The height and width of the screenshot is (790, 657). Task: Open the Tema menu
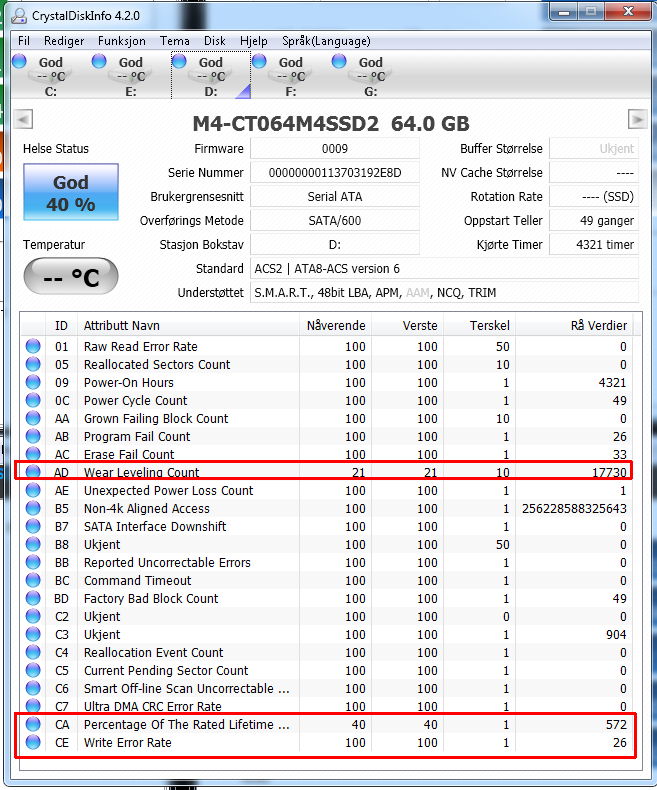pyautogui.click(x=174, y=41)
